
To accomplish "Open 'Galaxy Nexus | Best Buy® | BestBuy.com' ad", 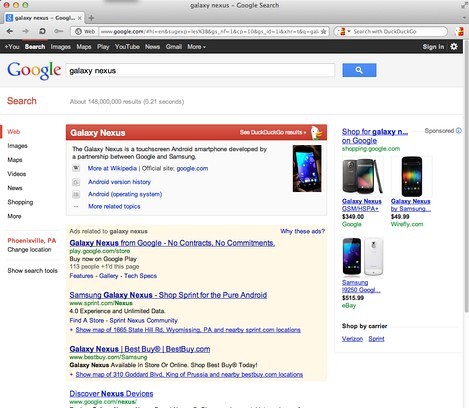I will (140, 349).
